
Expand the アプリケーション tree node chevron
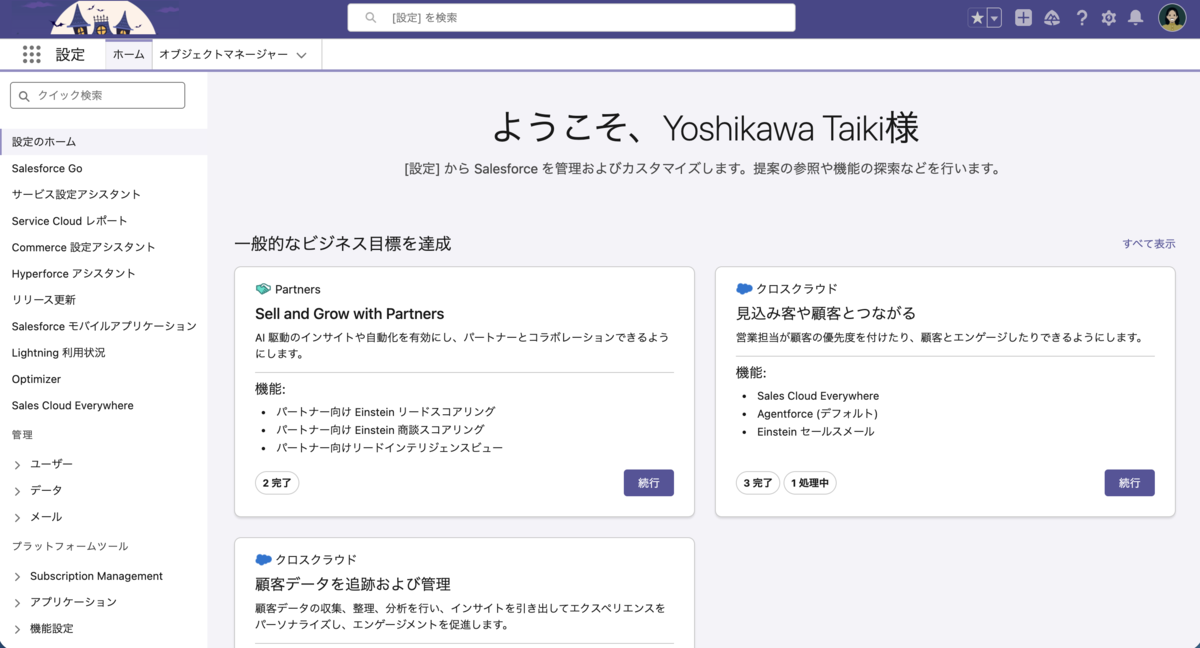(17, 602)
